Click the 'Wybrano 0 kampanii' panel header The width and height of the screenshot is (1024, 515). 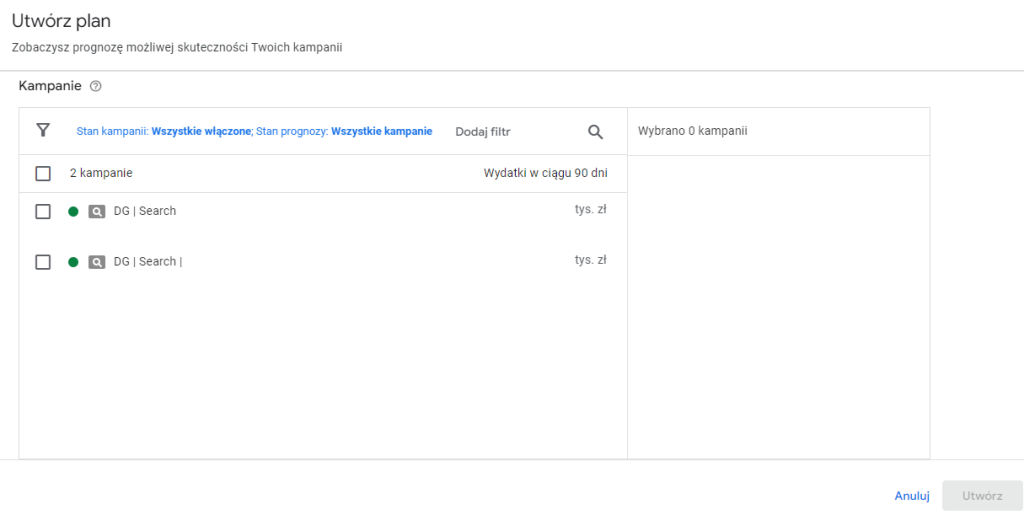pos(692,131)
